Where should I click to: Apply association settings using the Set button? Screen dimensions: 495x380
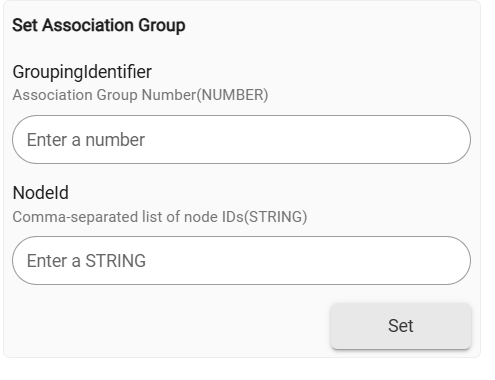coord(401,326)
